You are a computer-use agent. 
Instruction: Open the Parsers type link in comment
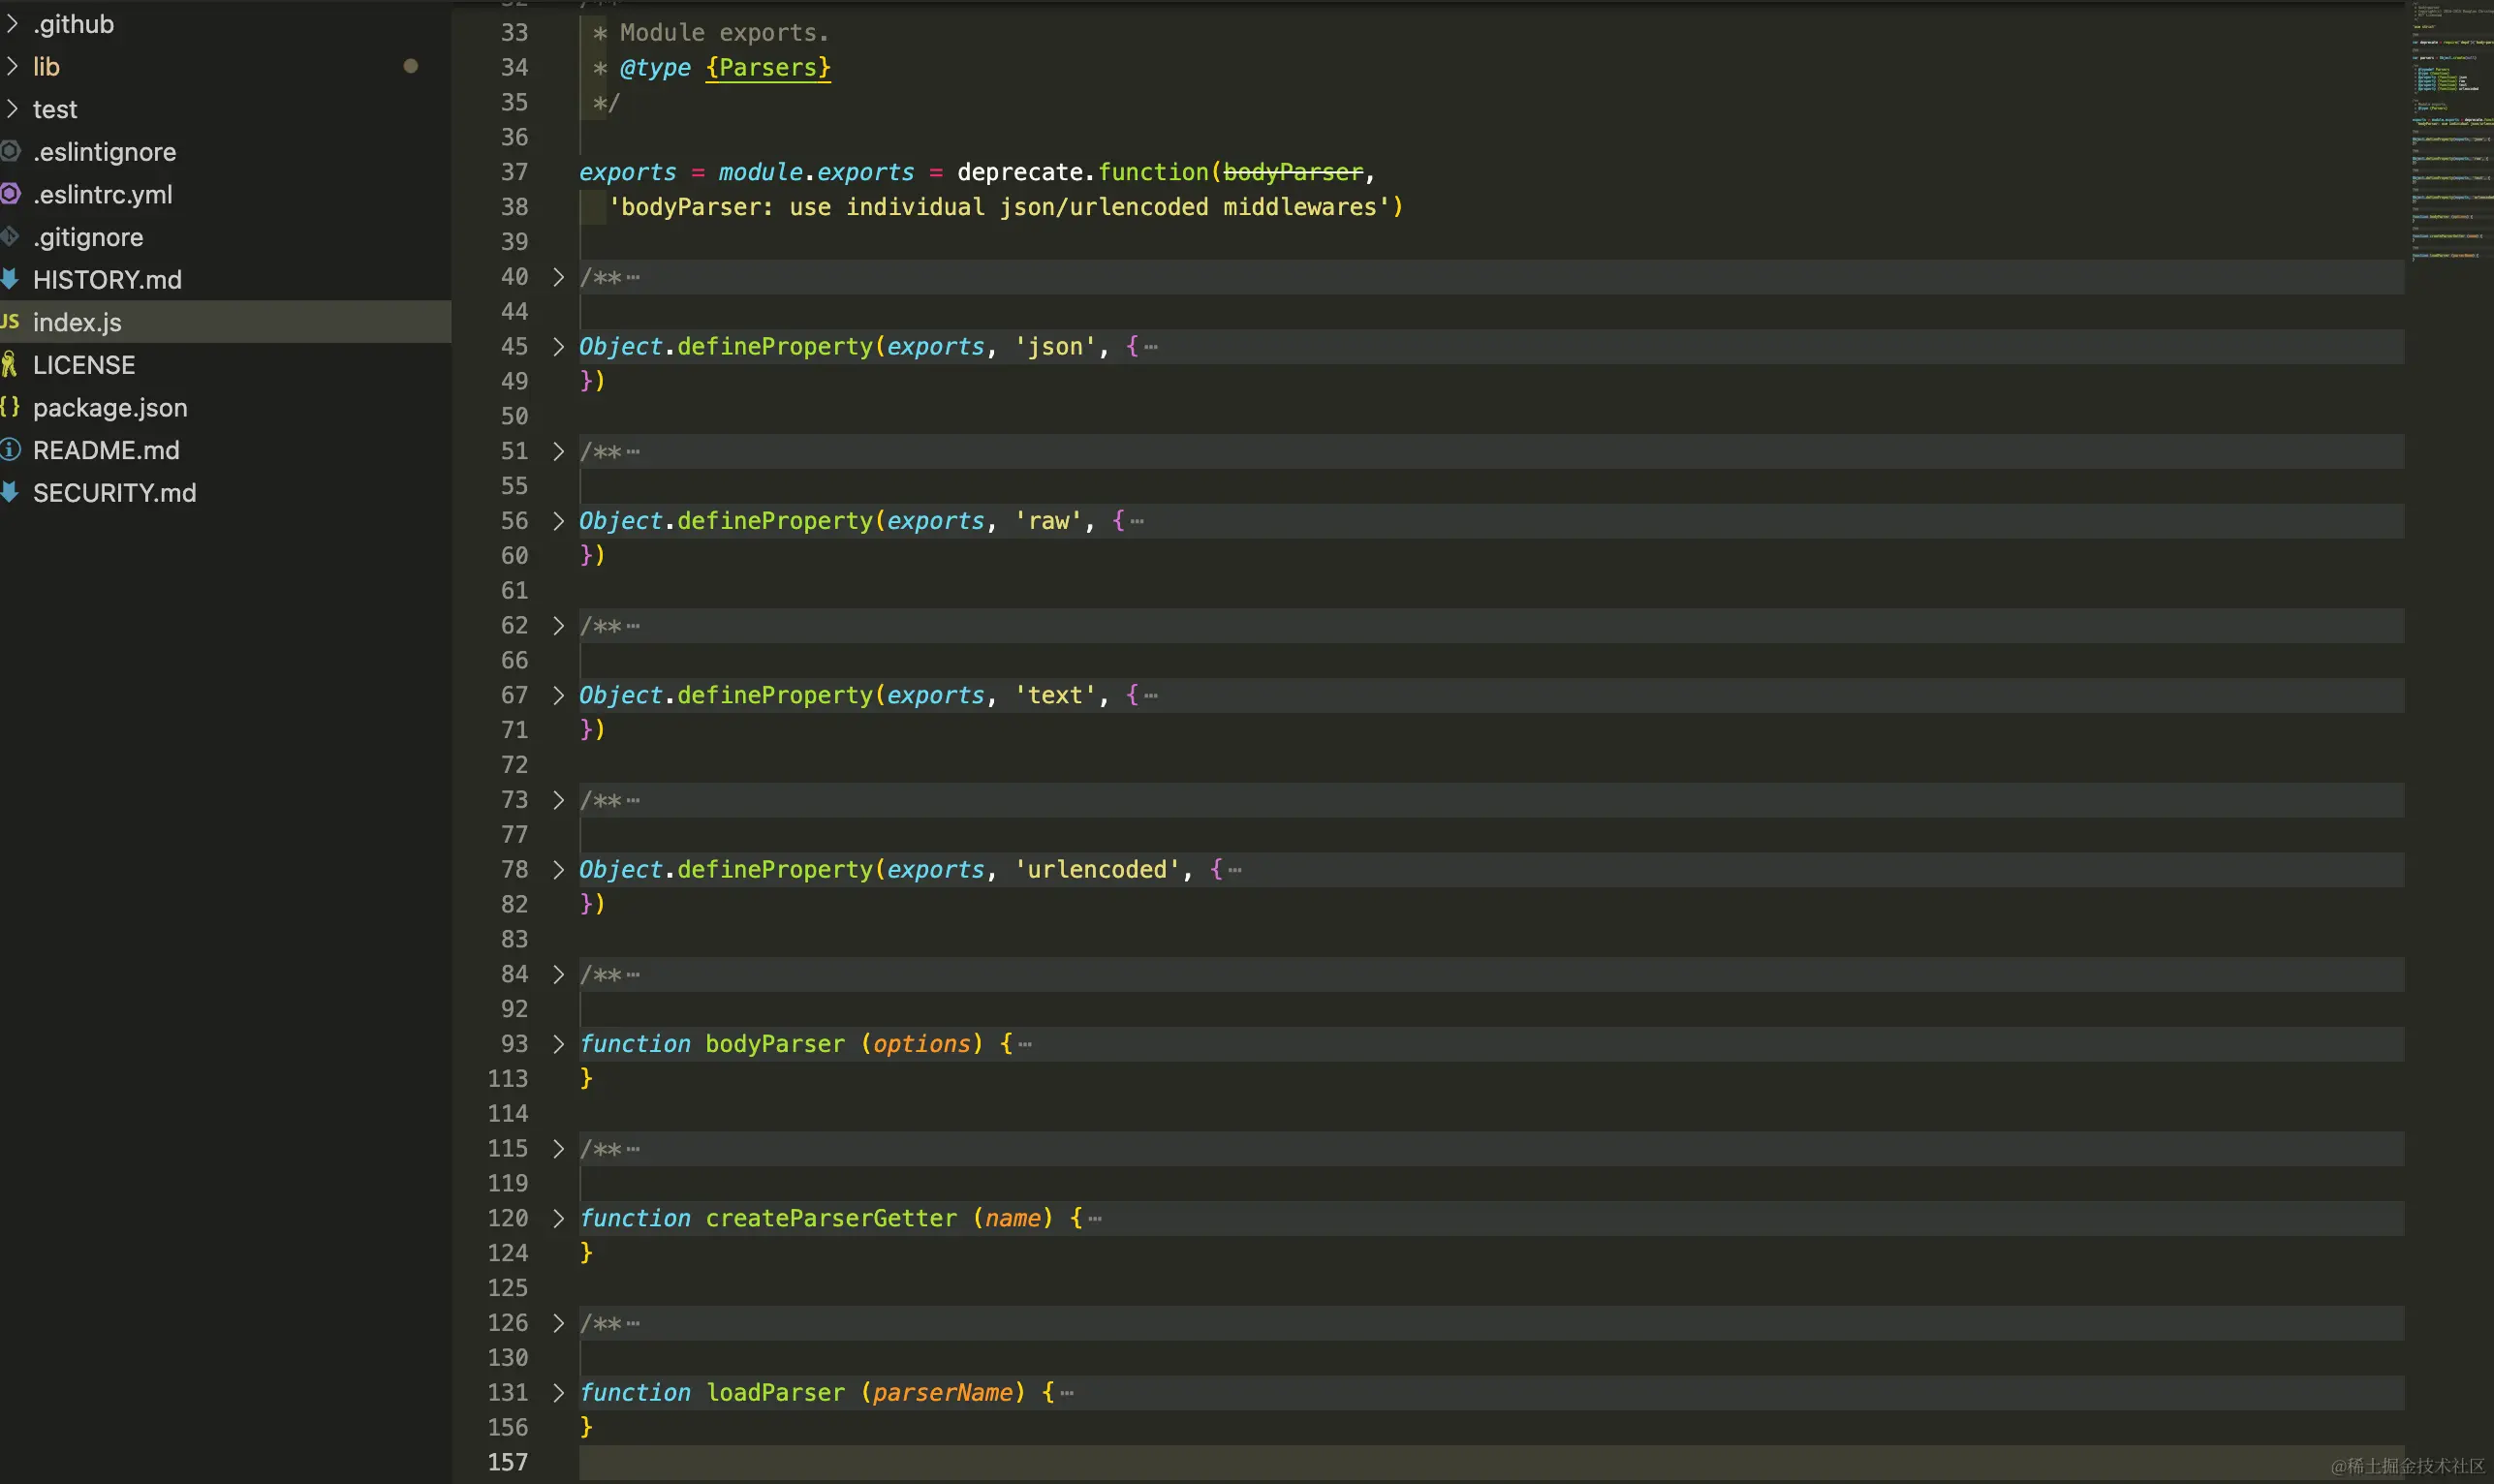click(x=767, y=67)
